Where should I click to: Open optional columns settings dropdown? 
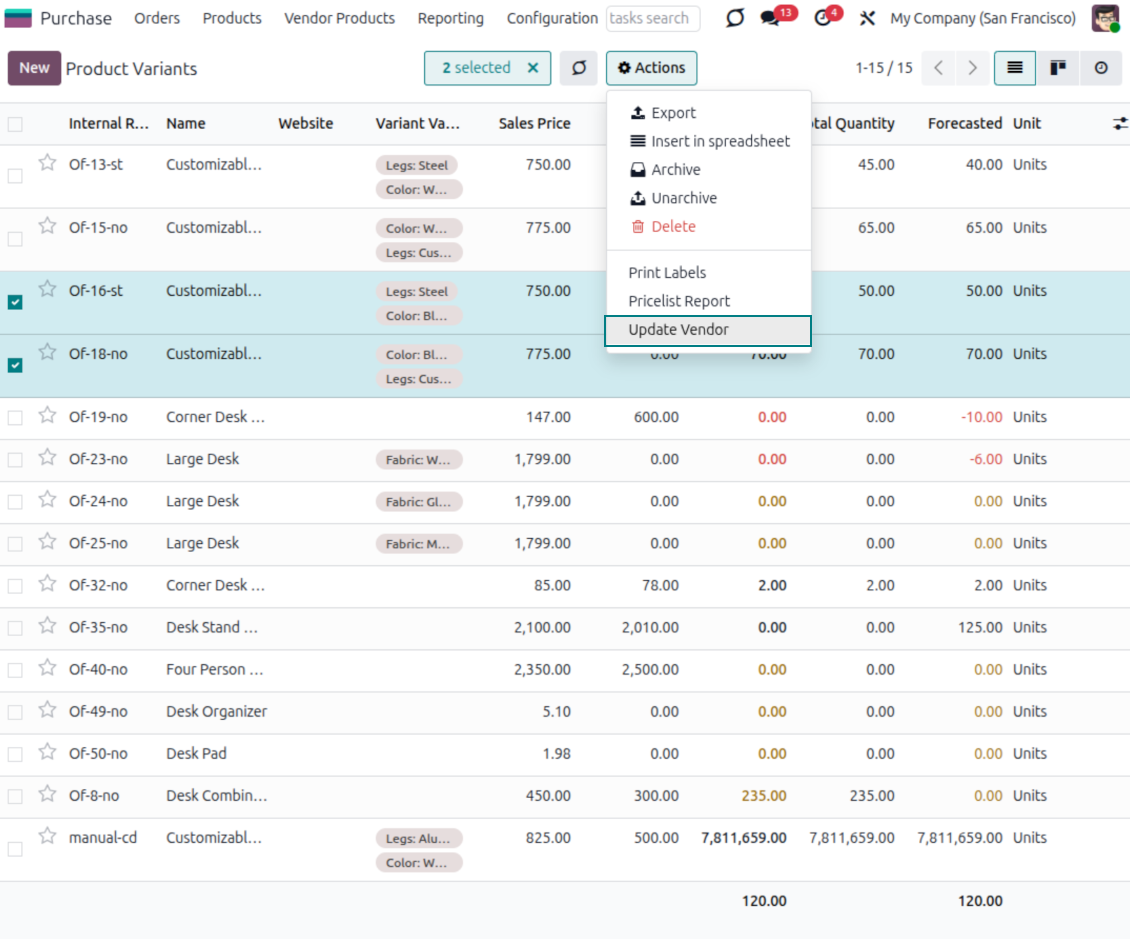tap(1120, 123)
